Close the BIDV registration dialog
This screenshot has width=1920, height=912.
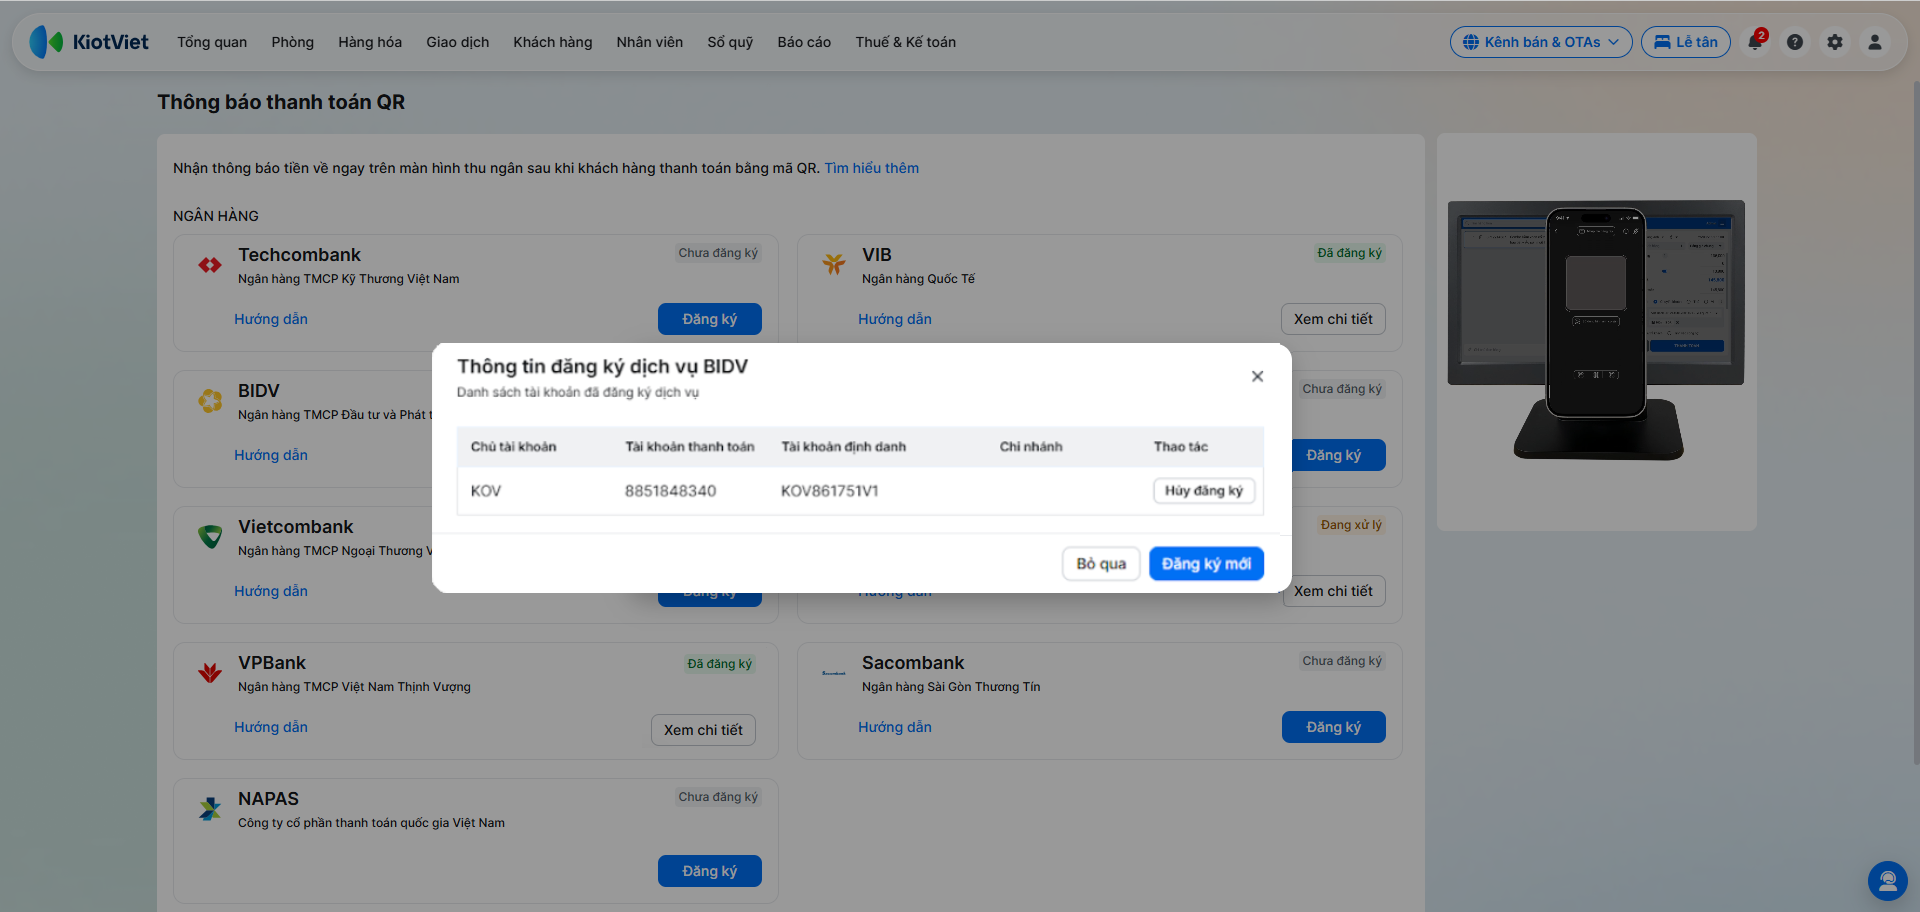click(x=1257, y=376)
